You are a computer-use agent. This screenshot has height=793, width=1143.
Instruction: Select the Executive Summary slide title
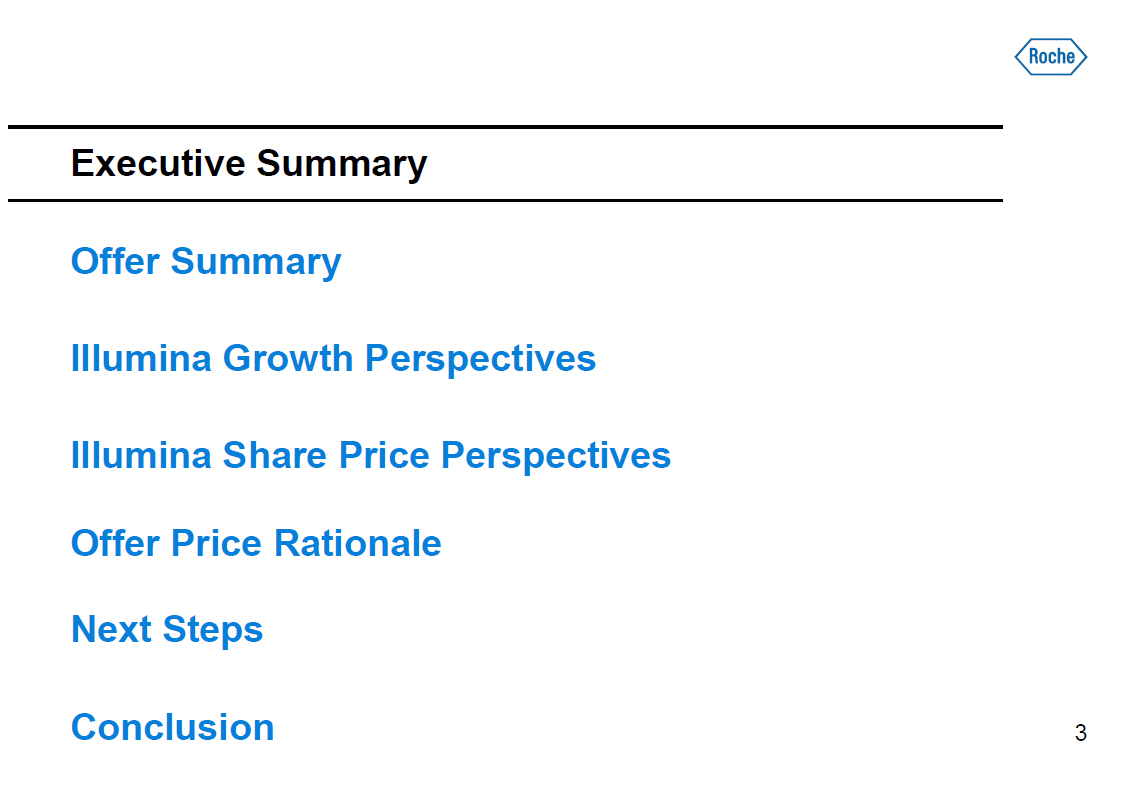(x=249, y=163)
